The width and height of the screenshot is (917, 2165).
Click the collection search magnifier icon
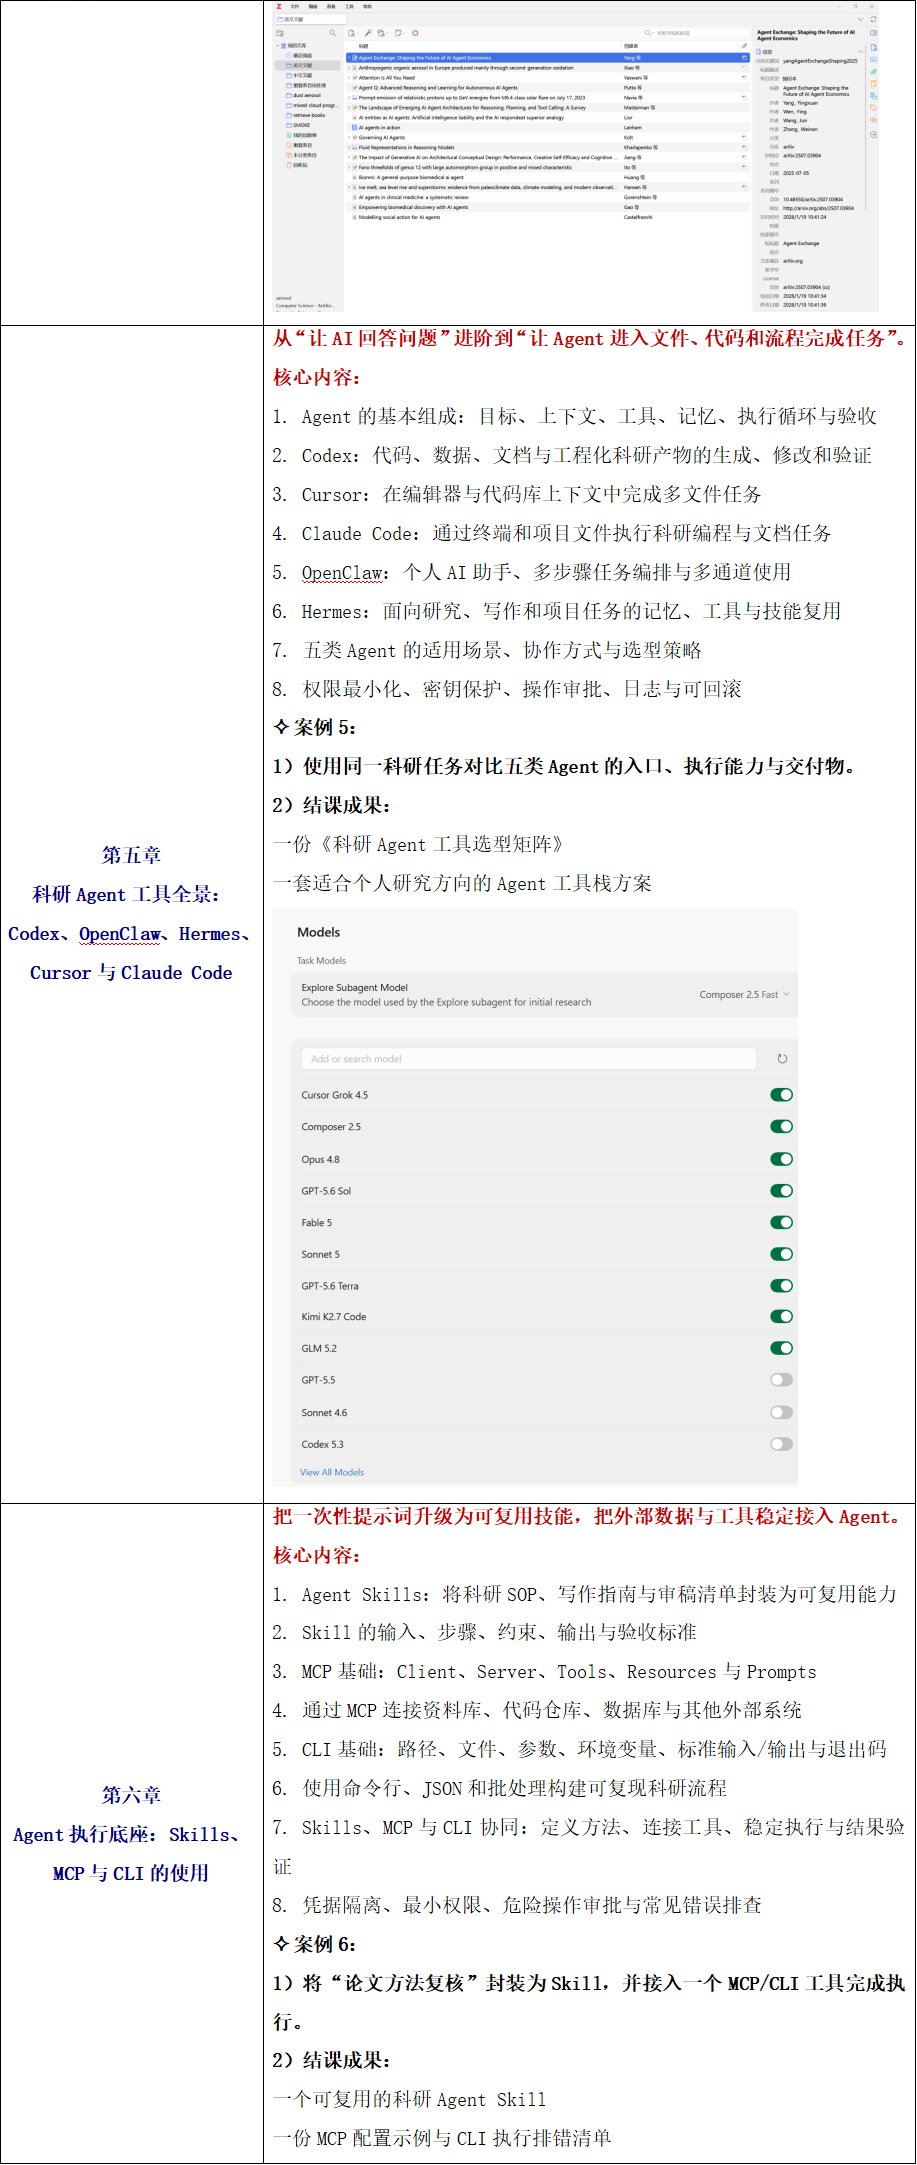pos(332,33)
